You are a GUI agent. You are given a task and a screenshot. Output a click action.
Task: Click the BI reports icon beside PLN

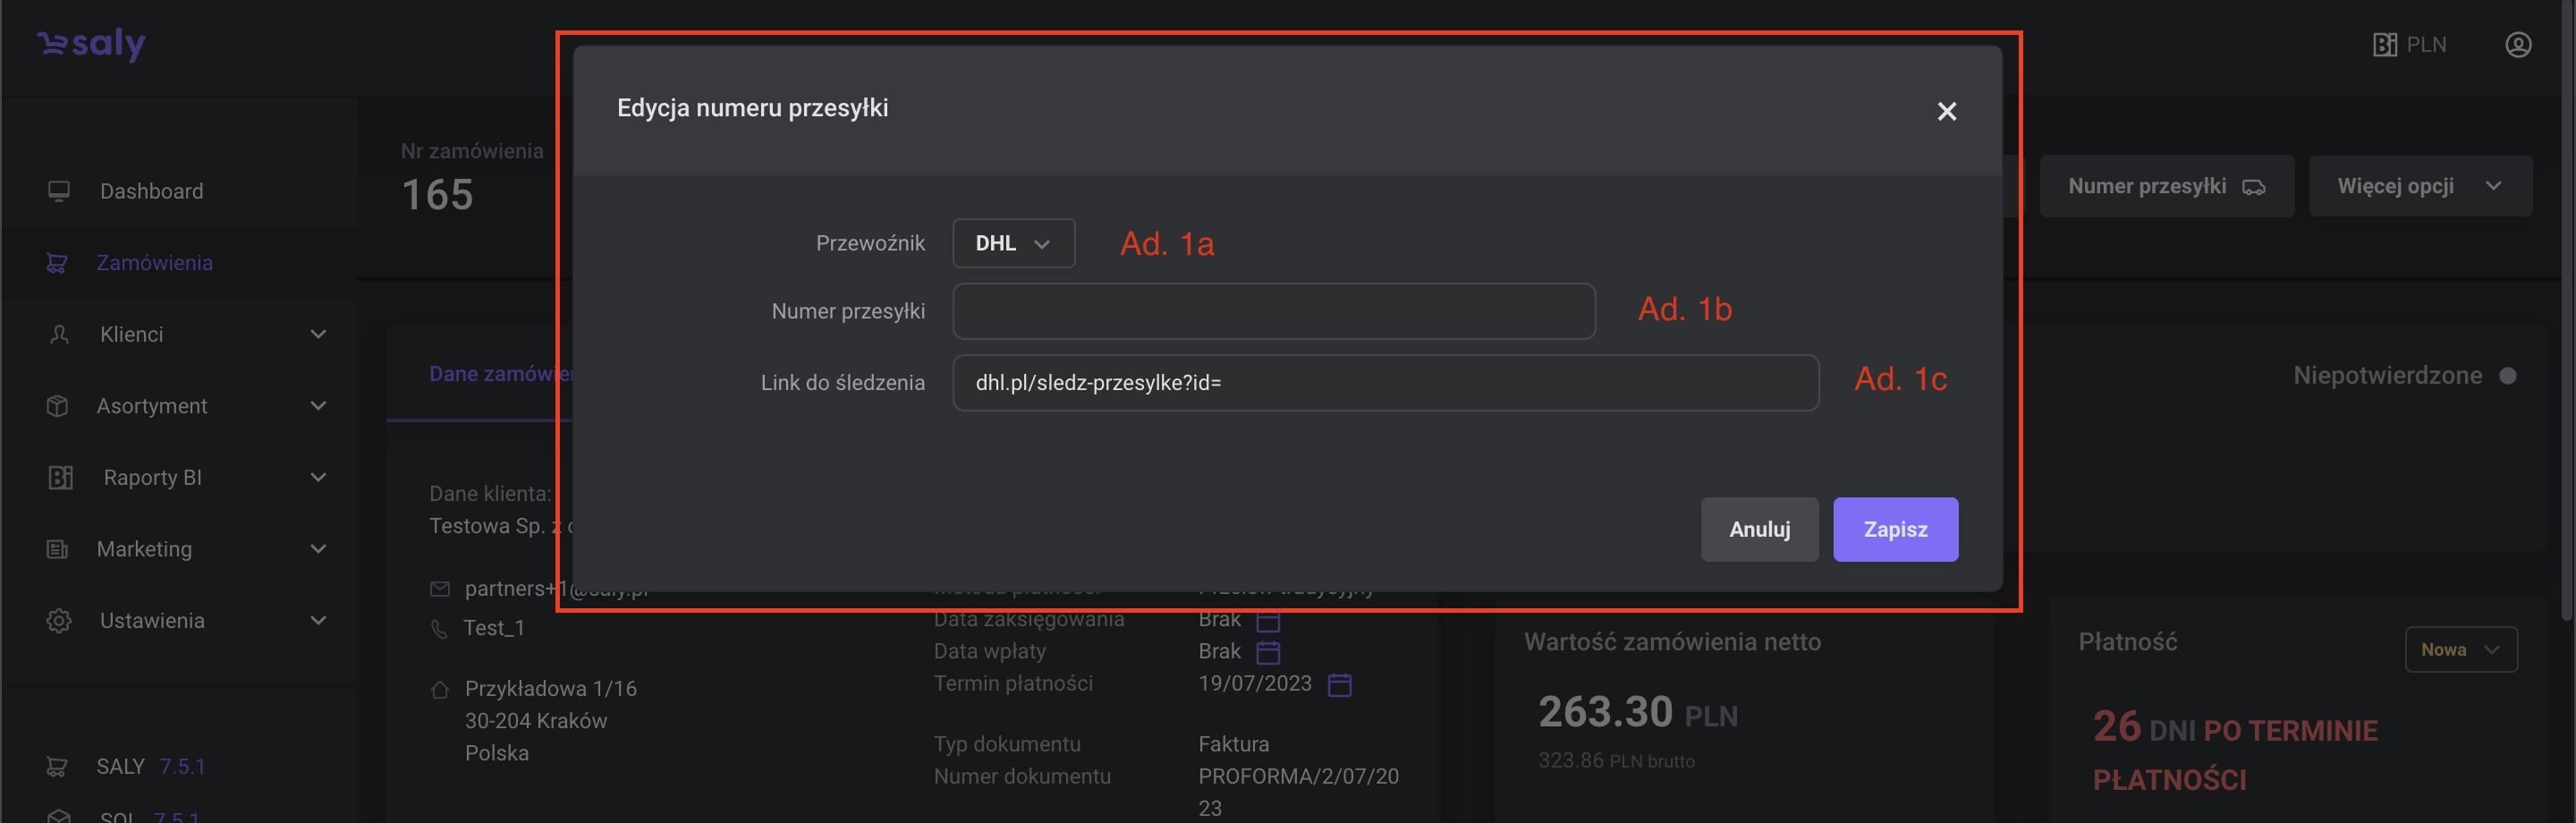2384,45
